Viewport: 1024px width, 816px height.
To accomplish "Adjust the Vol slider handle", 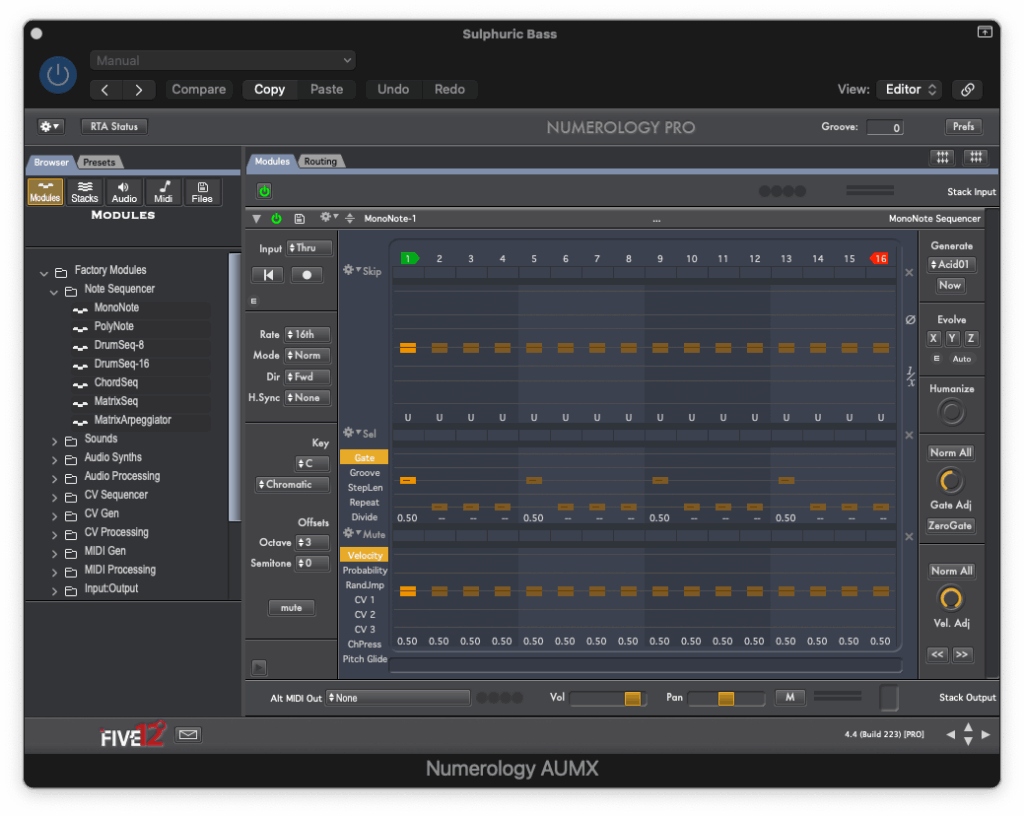I will 632,698.
